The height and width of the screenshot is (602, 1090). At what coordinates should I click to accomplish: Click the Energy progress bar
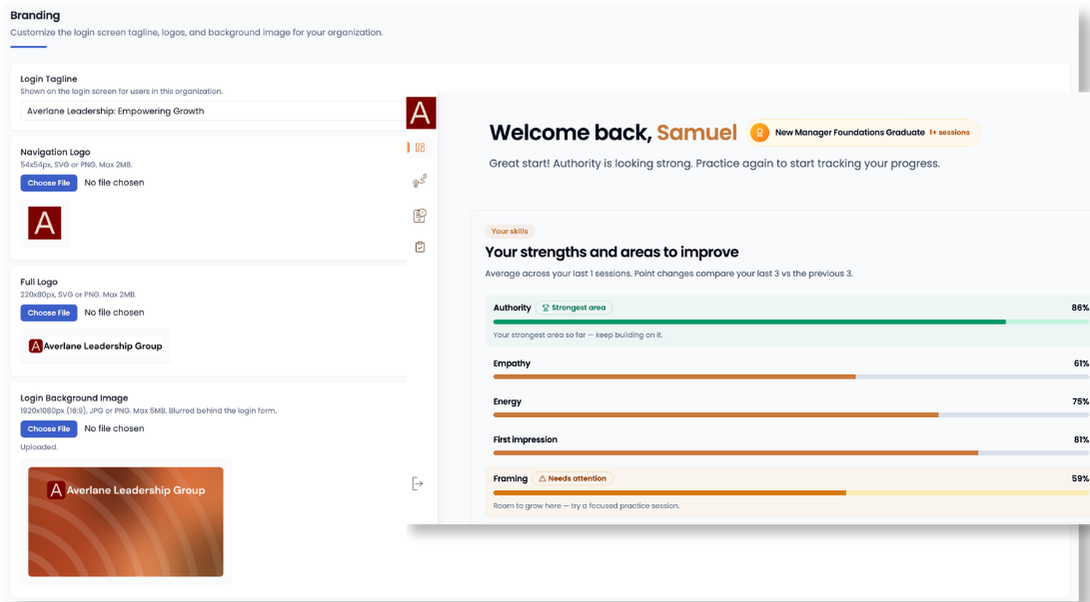pos(792,415)
